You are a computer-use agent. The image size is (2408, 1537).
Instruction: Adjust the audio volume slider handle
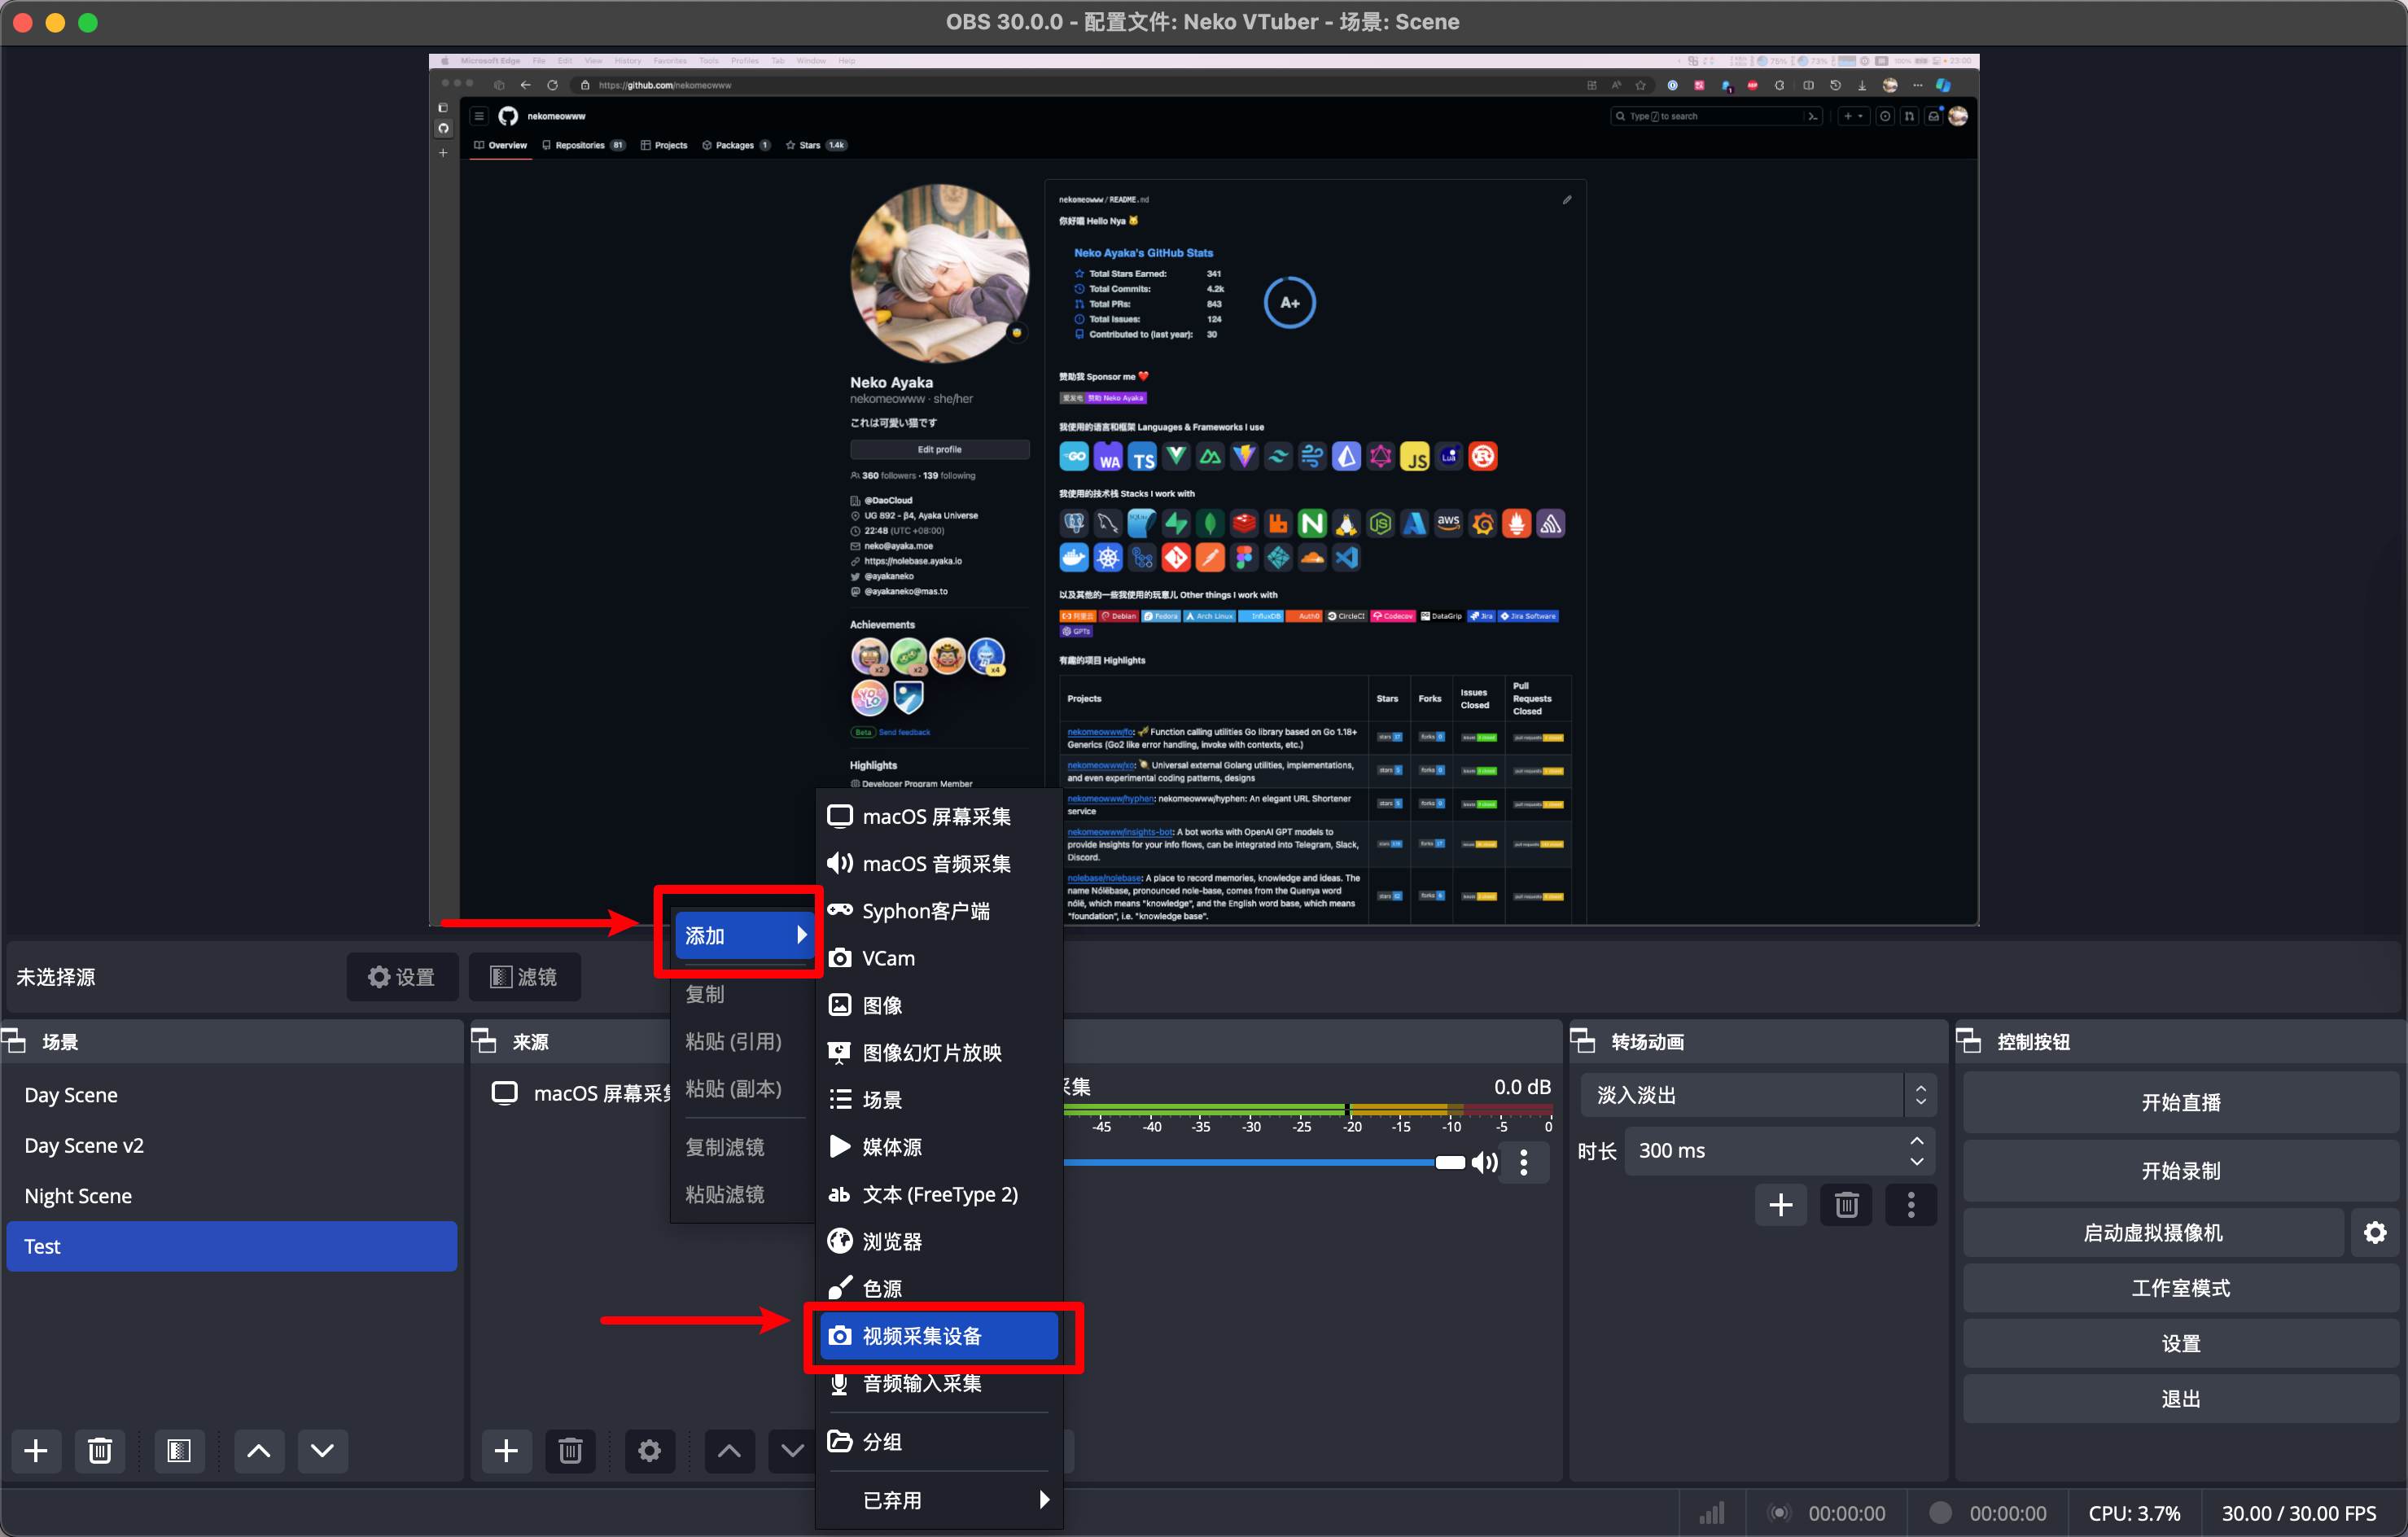tap(1449, 1162)
